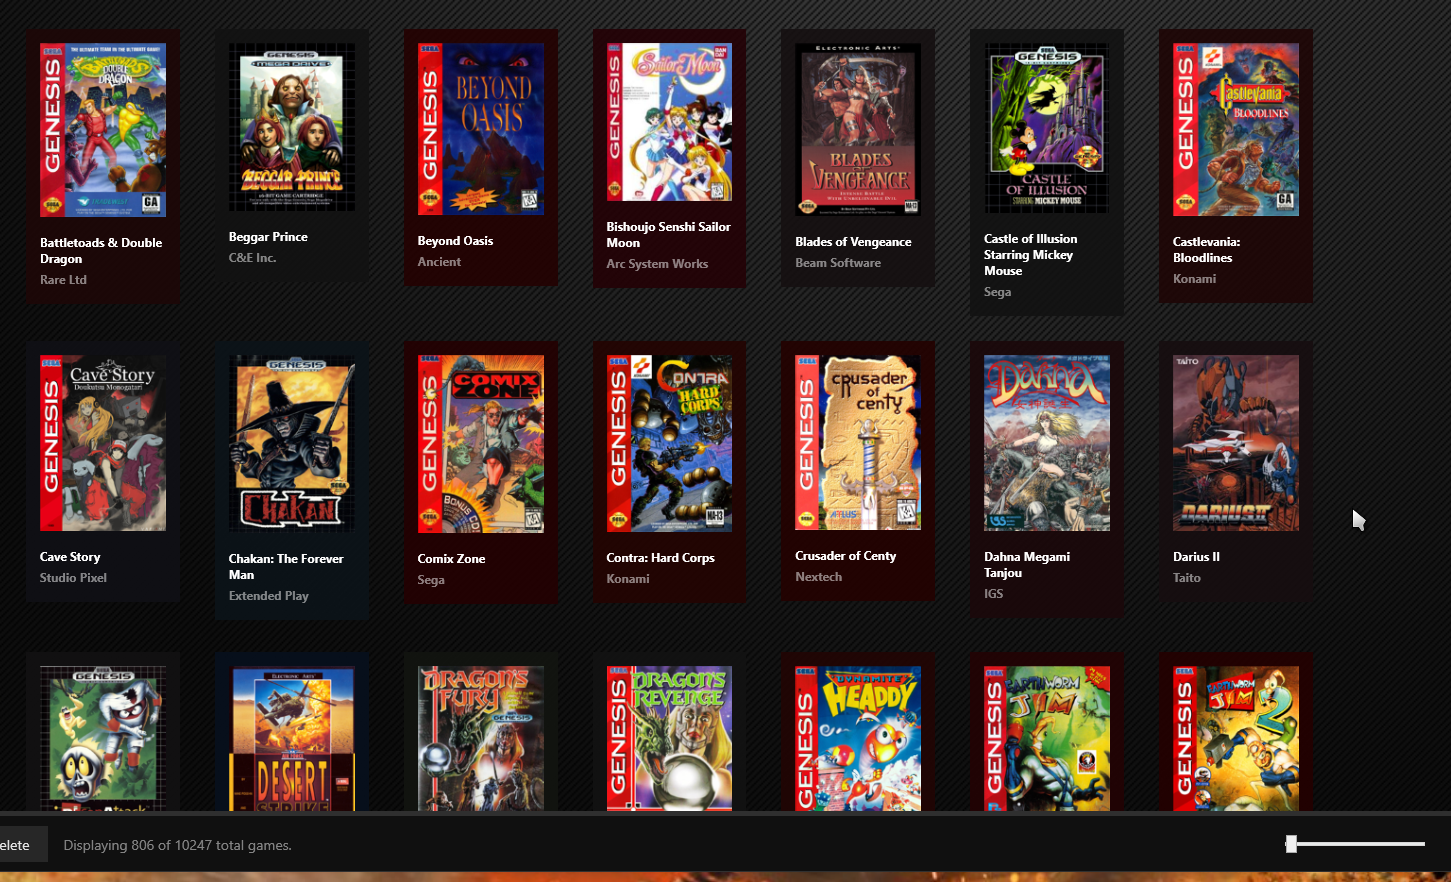Click the Cave Story title
1451x882 pixels.
70,557
